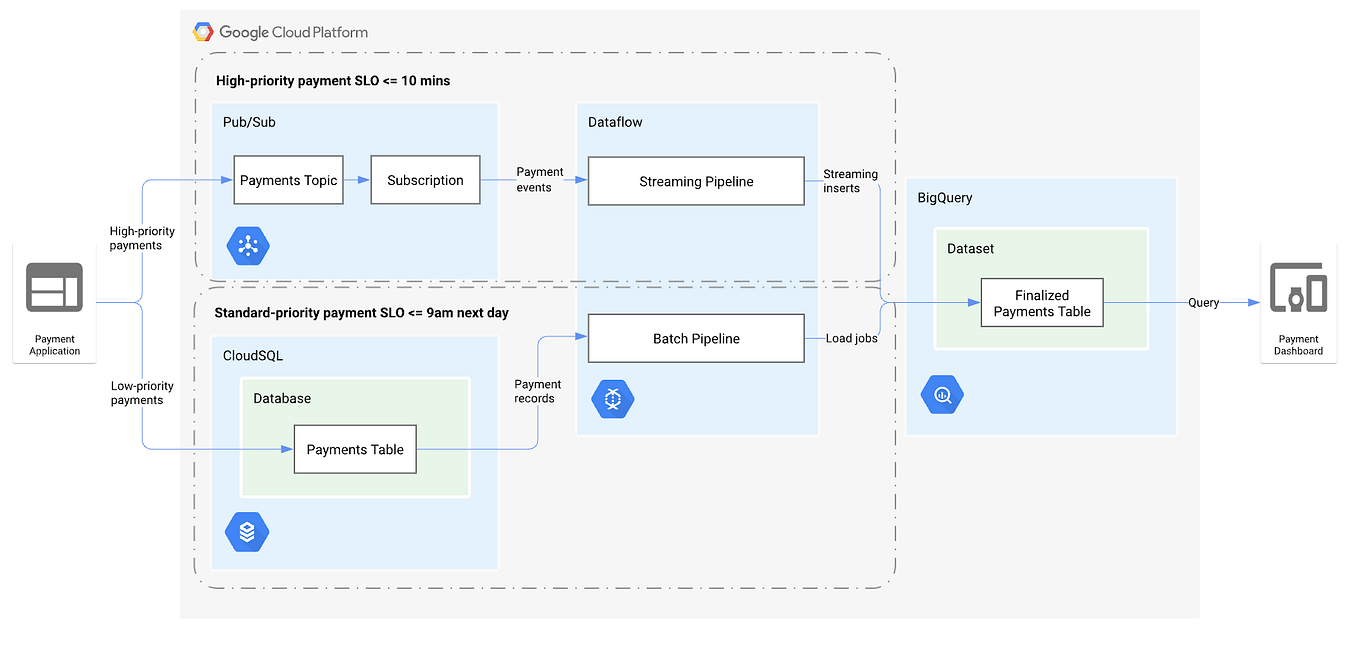This screenshot has width=1358, height=672.
Task: Select the Payment Dashboard devices icon
Action: click(x=1298, y=287)
